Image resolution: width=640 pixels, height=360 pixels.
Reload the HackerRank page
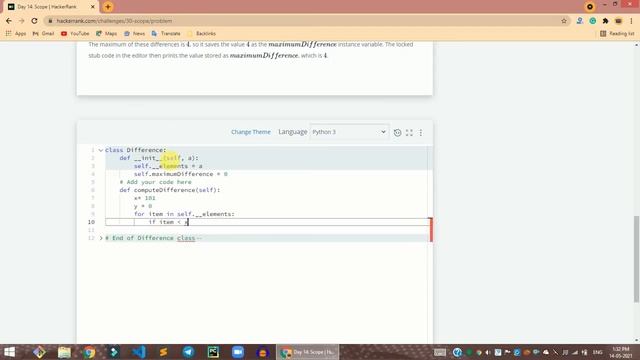[x=35, y=21]
